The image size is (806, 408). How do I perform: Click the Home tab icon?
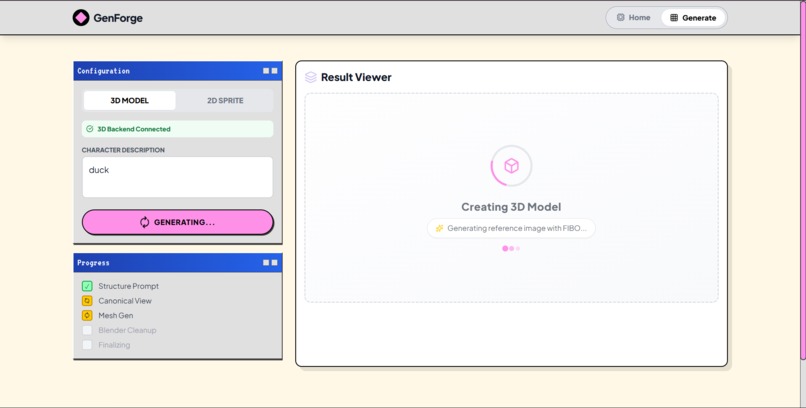coord(620,17)
